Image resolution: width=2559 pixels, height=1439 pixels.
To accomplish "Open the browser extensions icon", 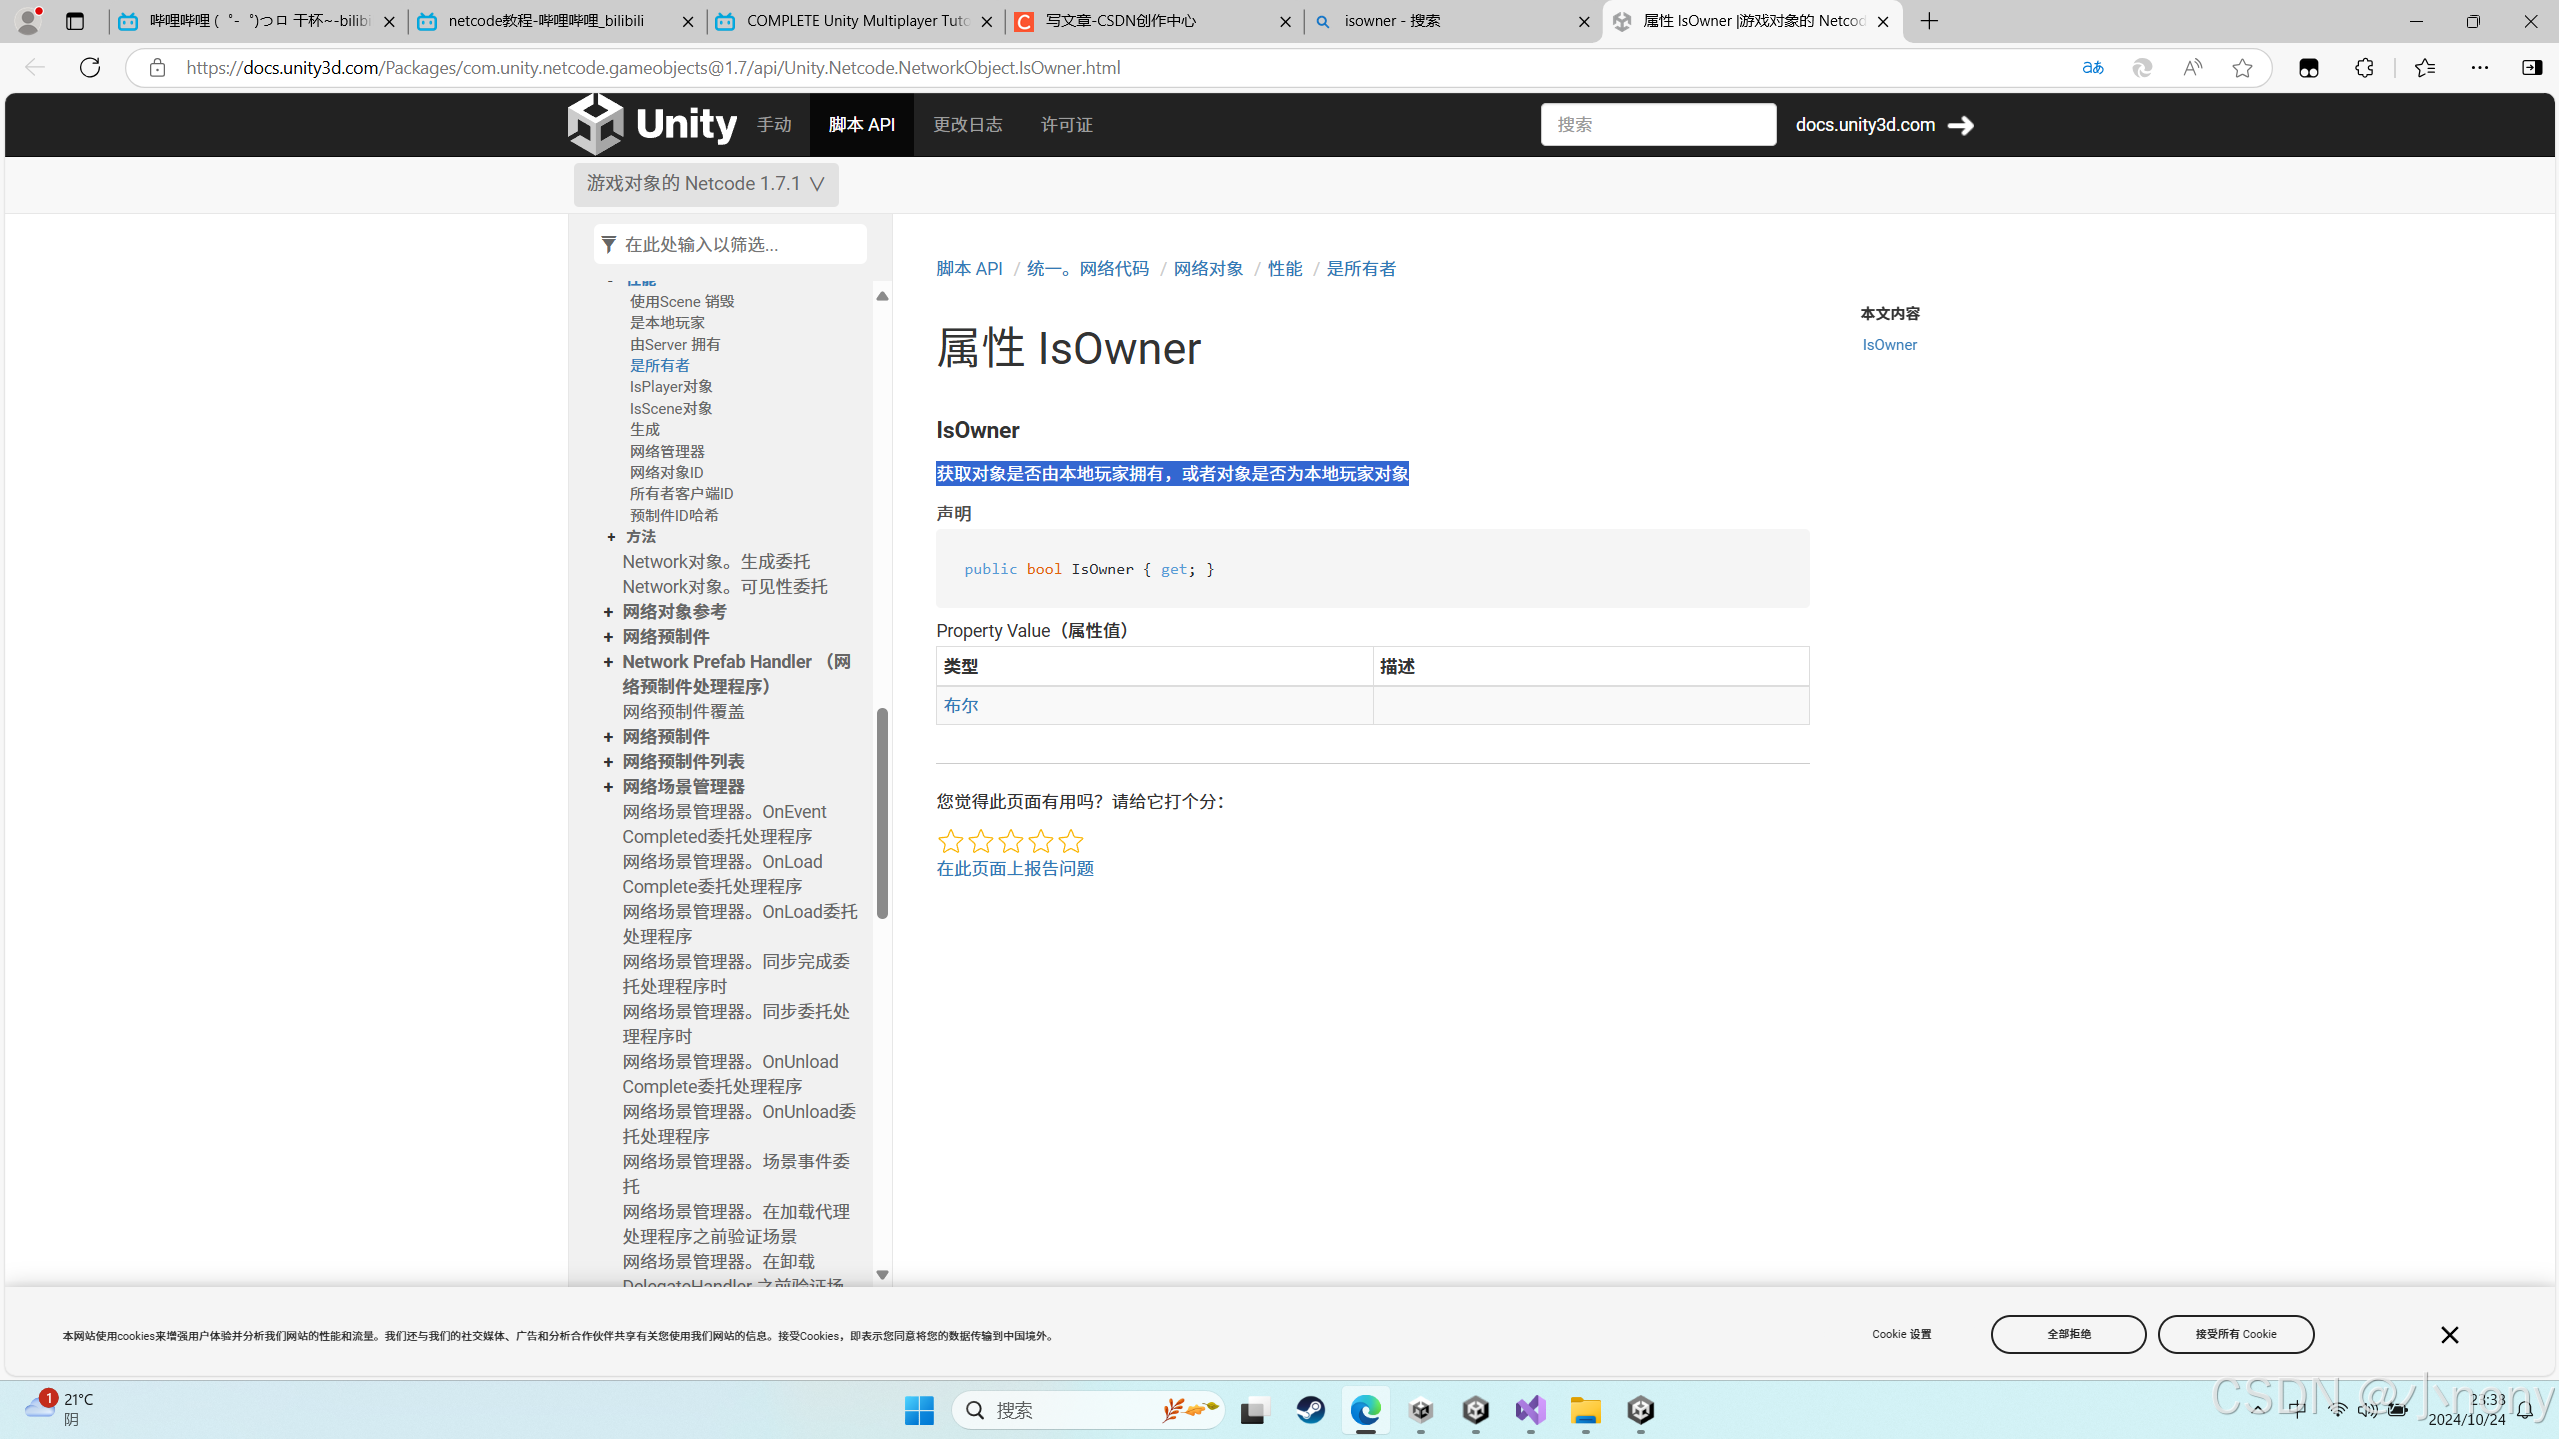I will [x=2364, y=67].
